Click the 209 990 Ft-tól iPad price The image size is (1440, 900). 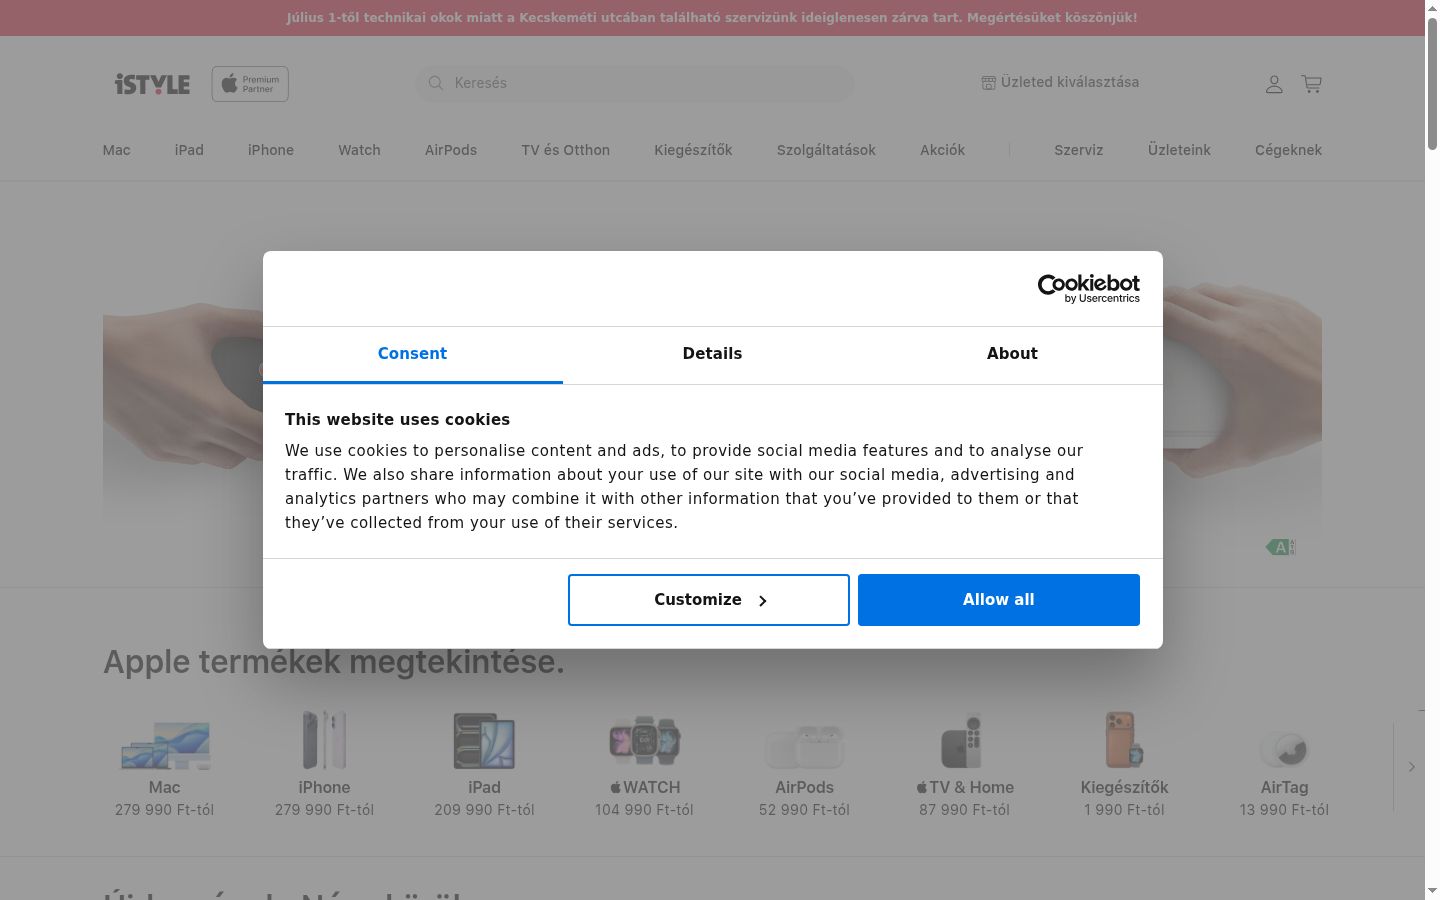tap(484, 810)
